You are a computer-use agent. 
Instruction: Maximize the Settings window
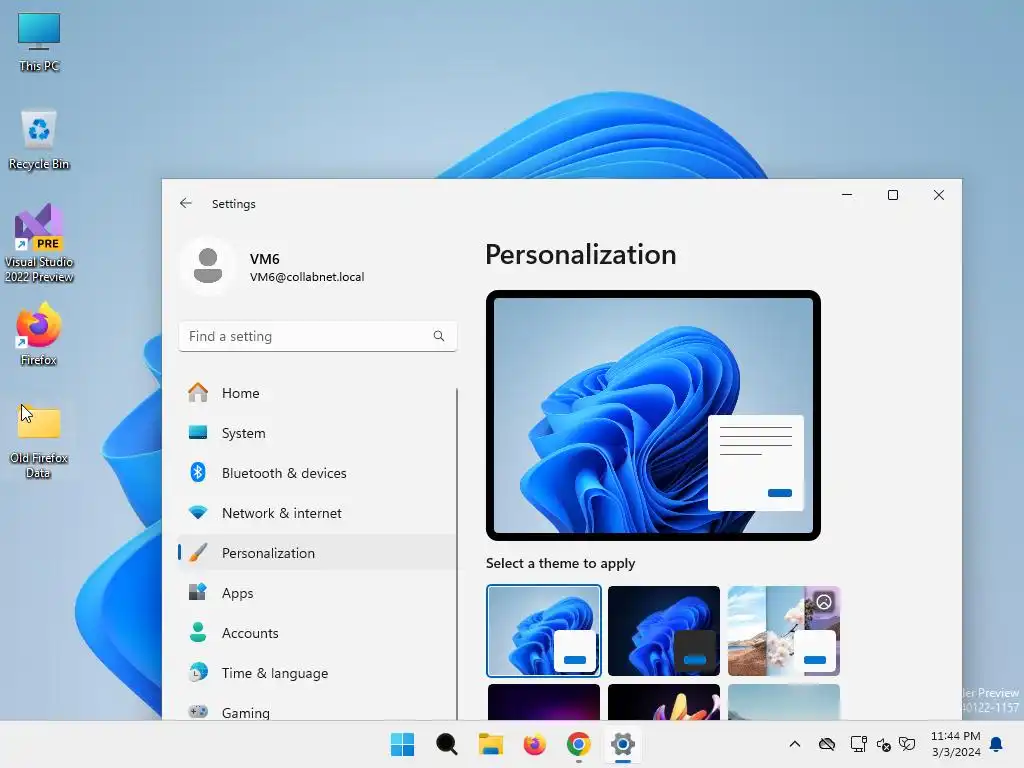click(x=893, y=195)
